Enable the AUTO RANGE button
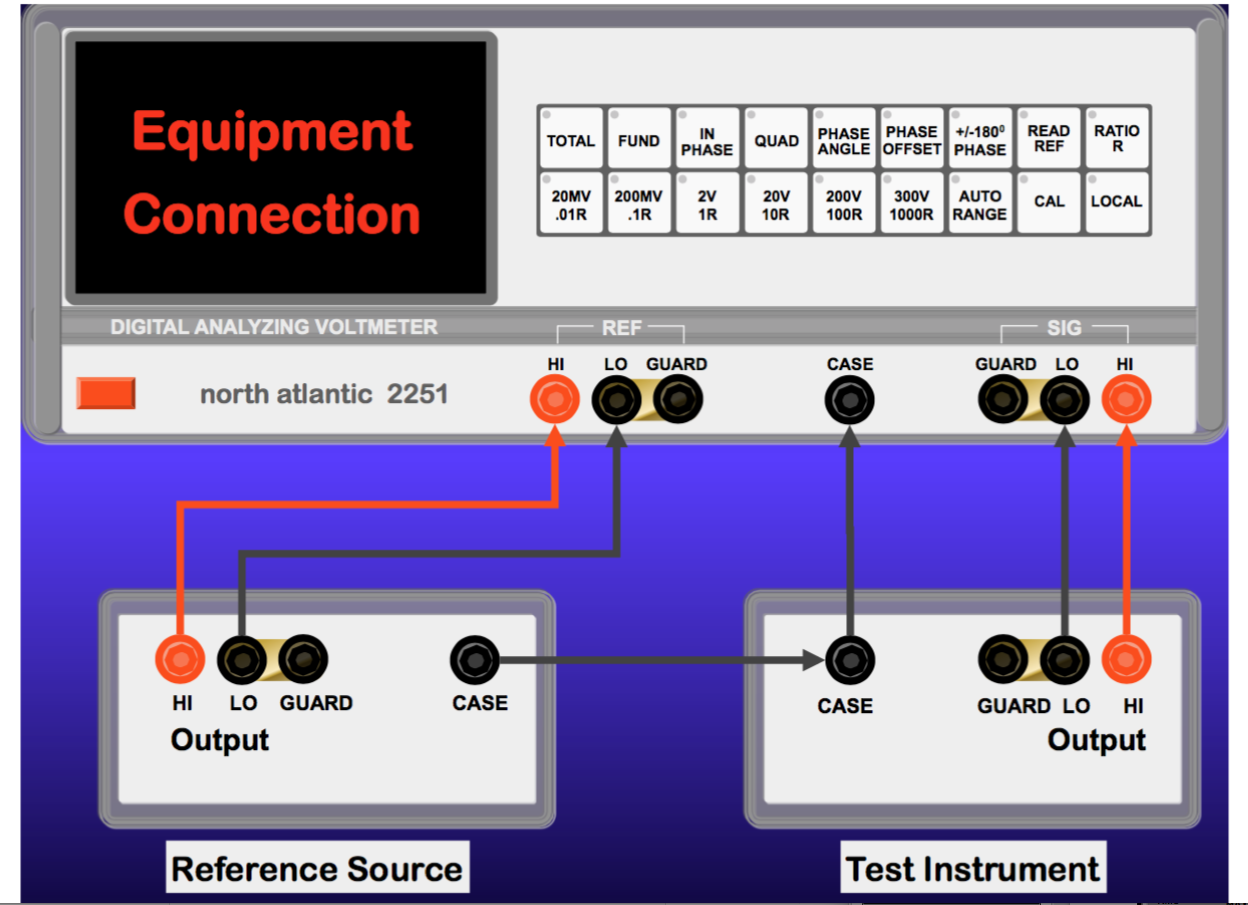Screen dimensions: 1248x905 (x=979, y=203)
